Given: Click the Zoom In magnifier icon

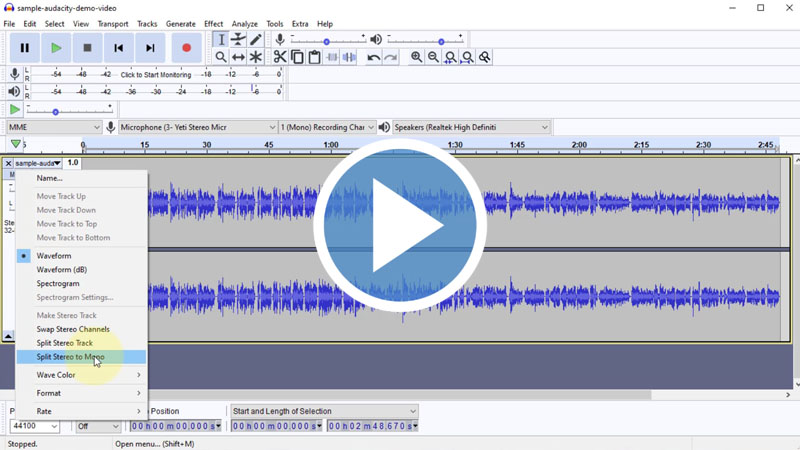Looking at the screenshot, I should pyautogui.click(x=416, y=57).
